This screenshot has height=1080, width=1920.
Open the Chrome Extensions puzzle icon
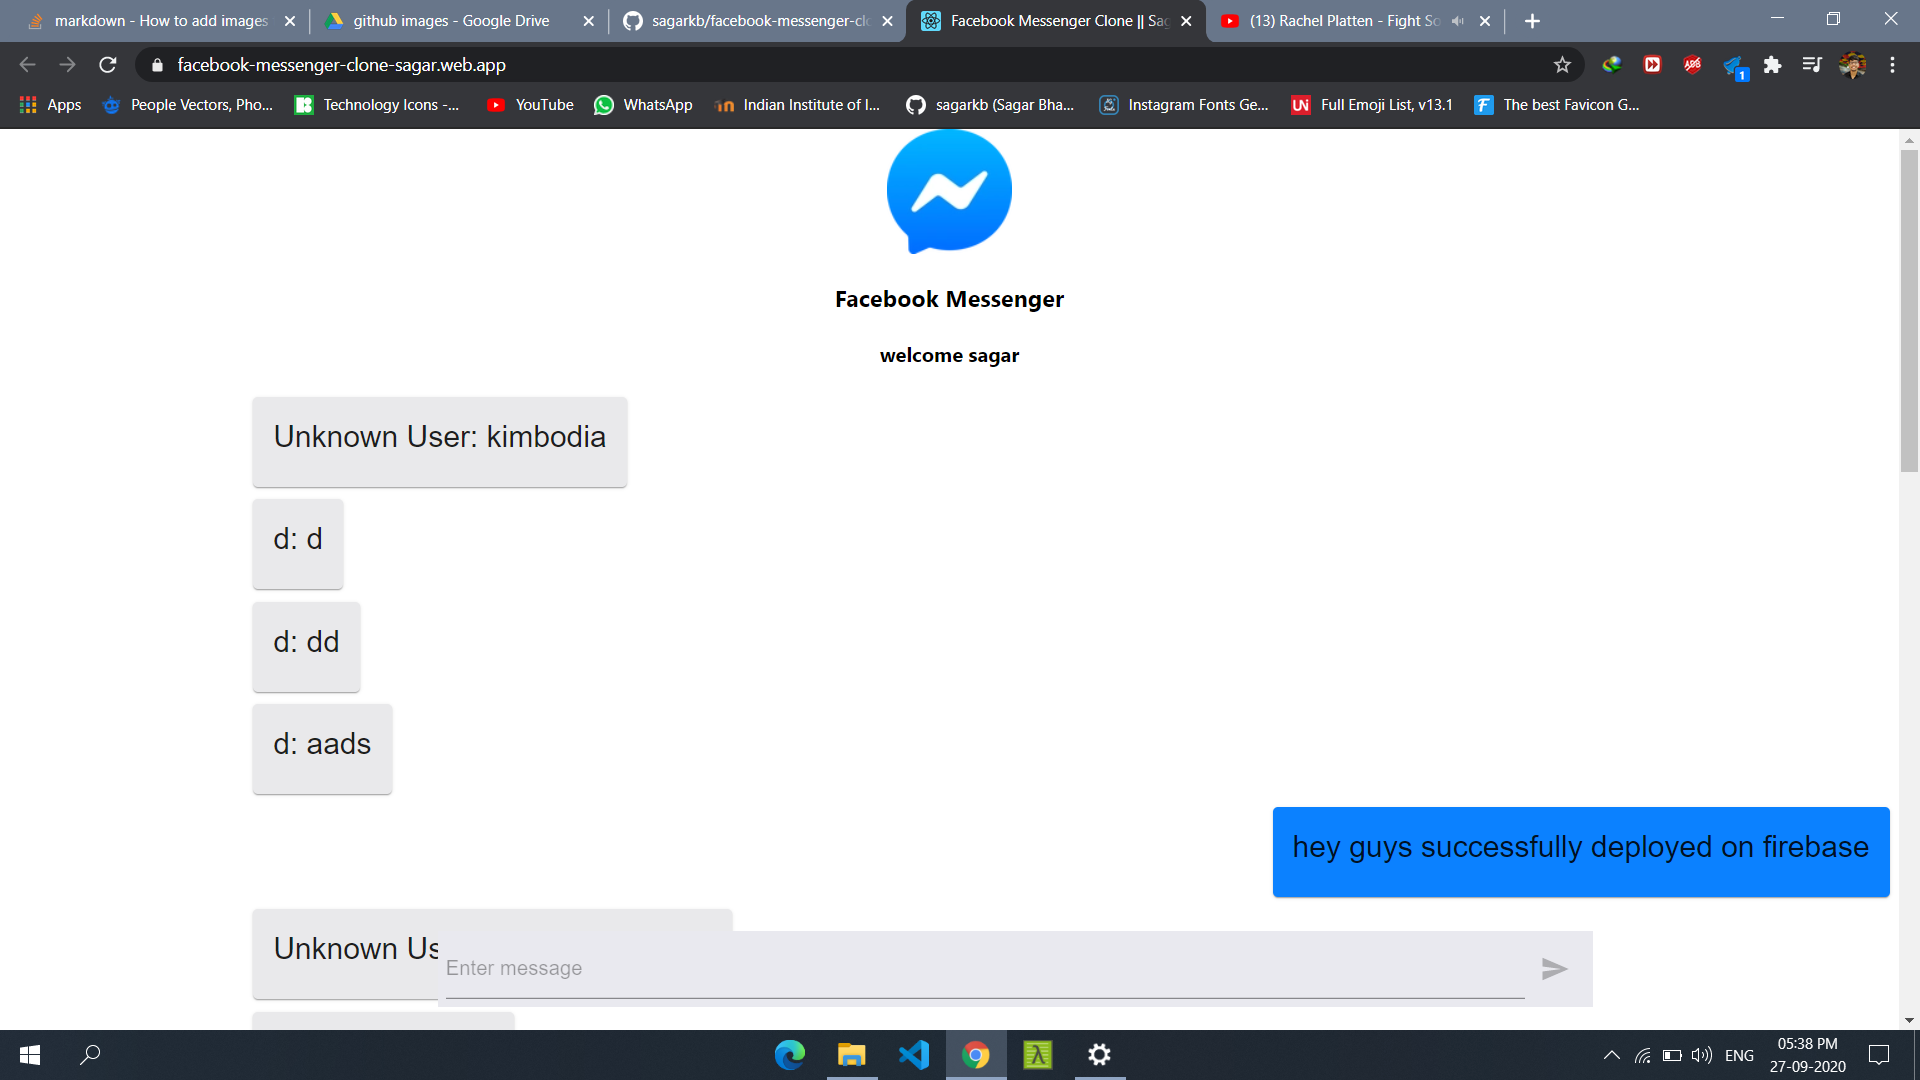(x=1772, y=65)
